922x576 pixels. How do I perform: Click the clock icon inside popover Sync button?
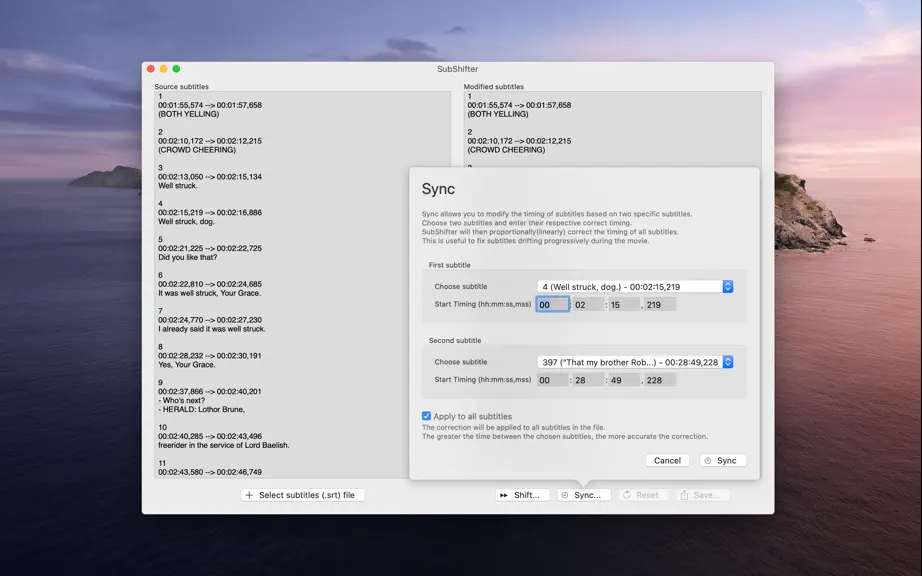[x=708, y=461]
